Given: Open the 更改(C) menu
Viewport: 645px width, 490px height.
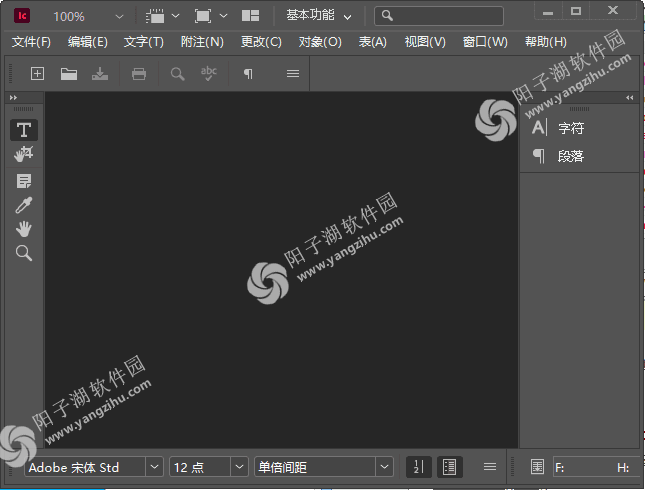Looking at the screenshot, I should point(261,42).
